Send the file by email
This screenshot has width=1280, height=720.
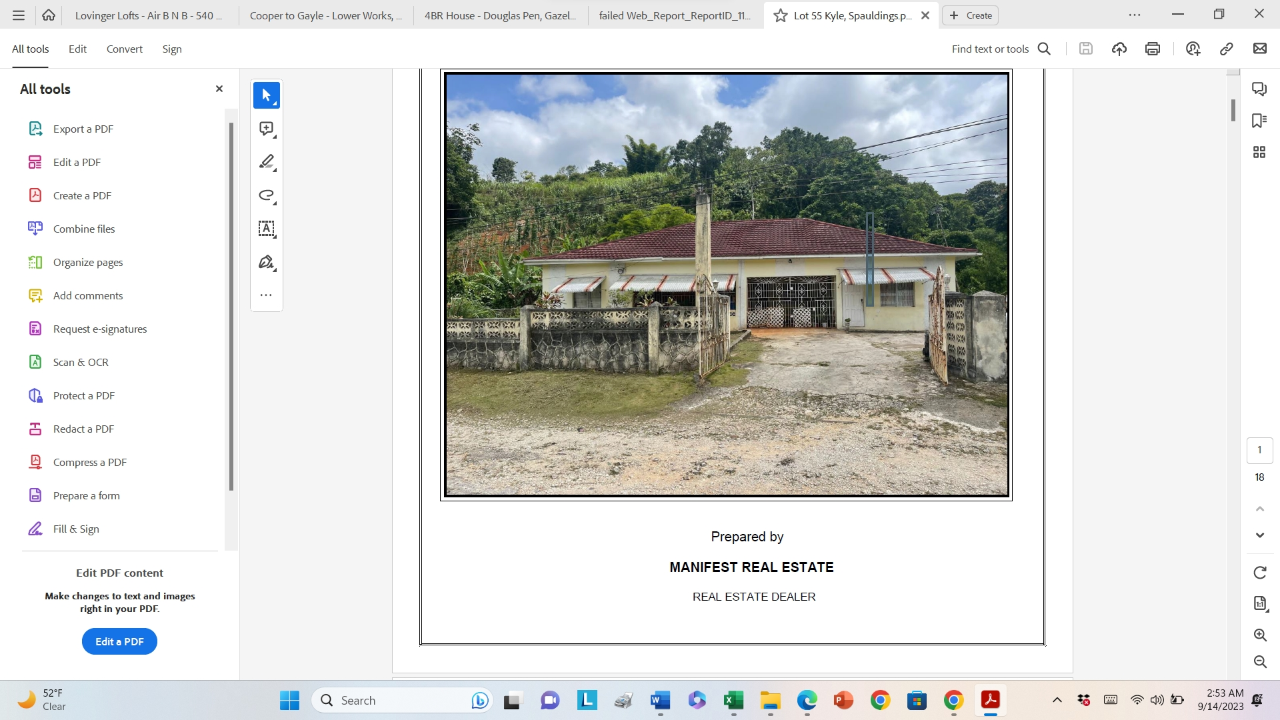click(1260, 49)
